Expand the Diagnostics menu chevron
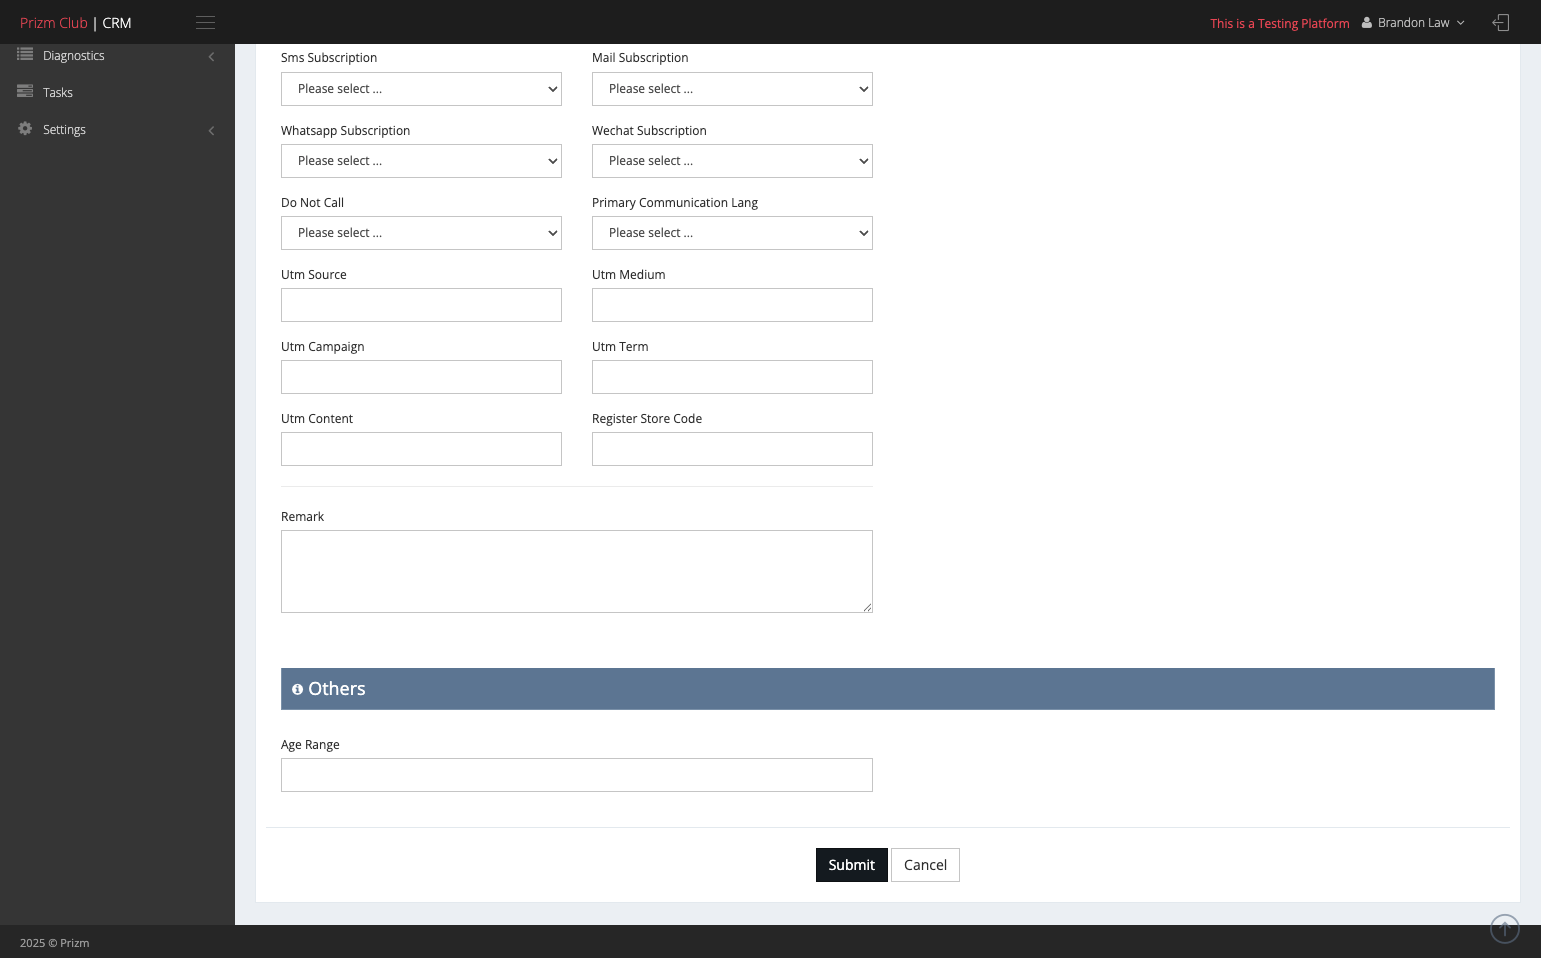The height and width of the screenshot is (958, 1541). tap(211, 57)
